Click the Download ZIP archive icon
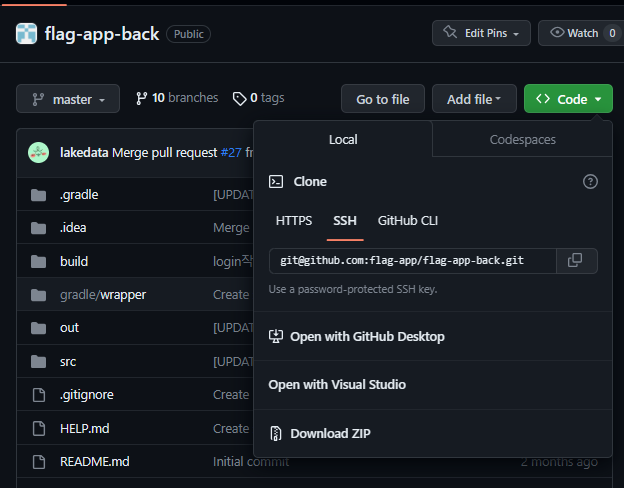This screenshot has height=488, width=624. [x=276, y=433]
